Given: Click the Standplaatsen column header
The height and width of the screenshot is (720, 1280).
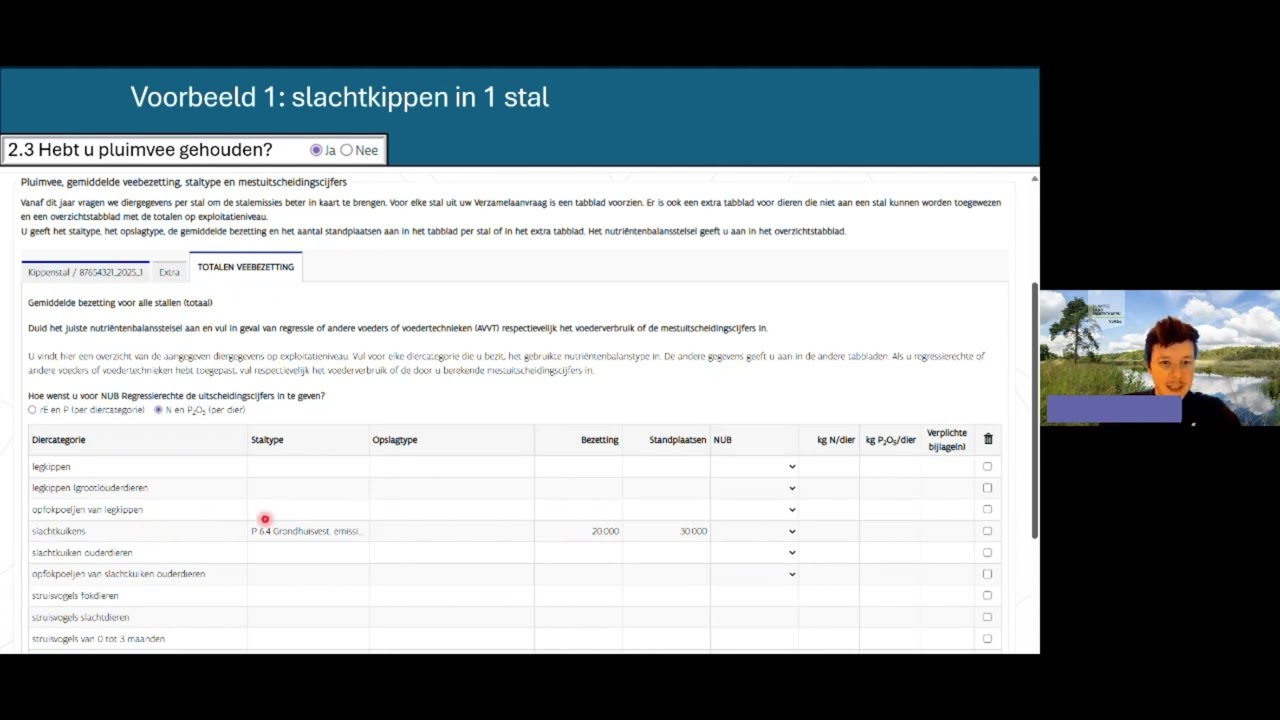Looking at the screenshot, I should [678, 440].
